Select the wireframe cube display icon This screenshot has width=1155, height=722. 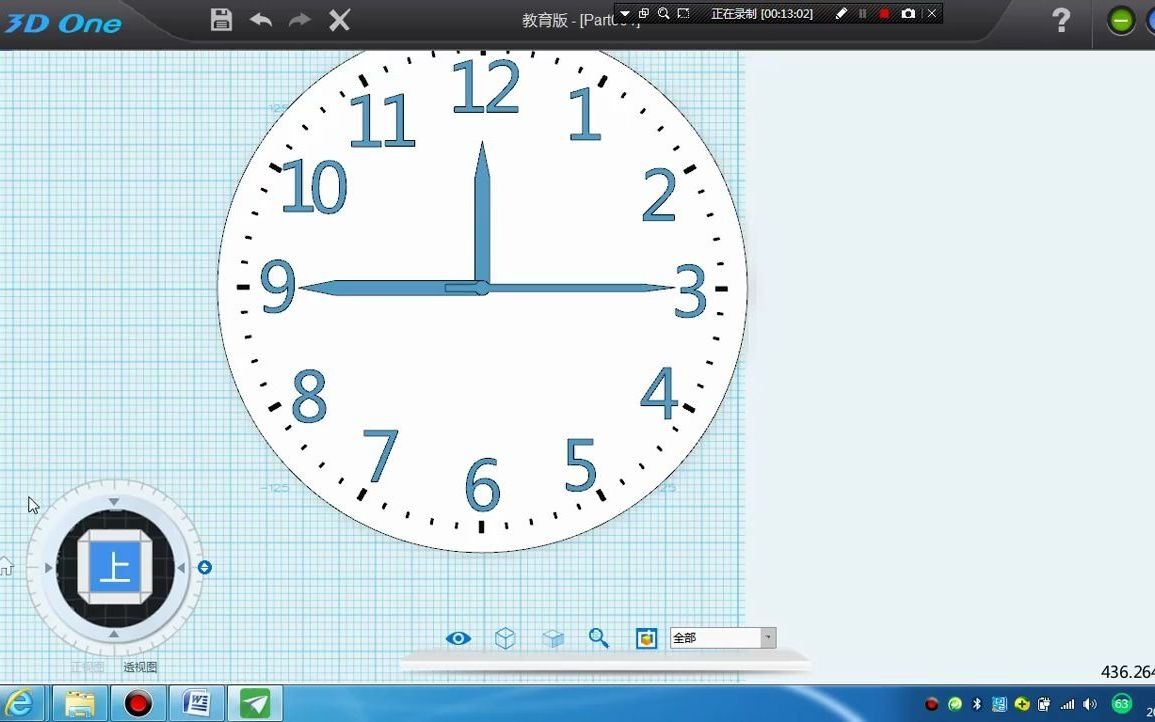click(505, 638)
